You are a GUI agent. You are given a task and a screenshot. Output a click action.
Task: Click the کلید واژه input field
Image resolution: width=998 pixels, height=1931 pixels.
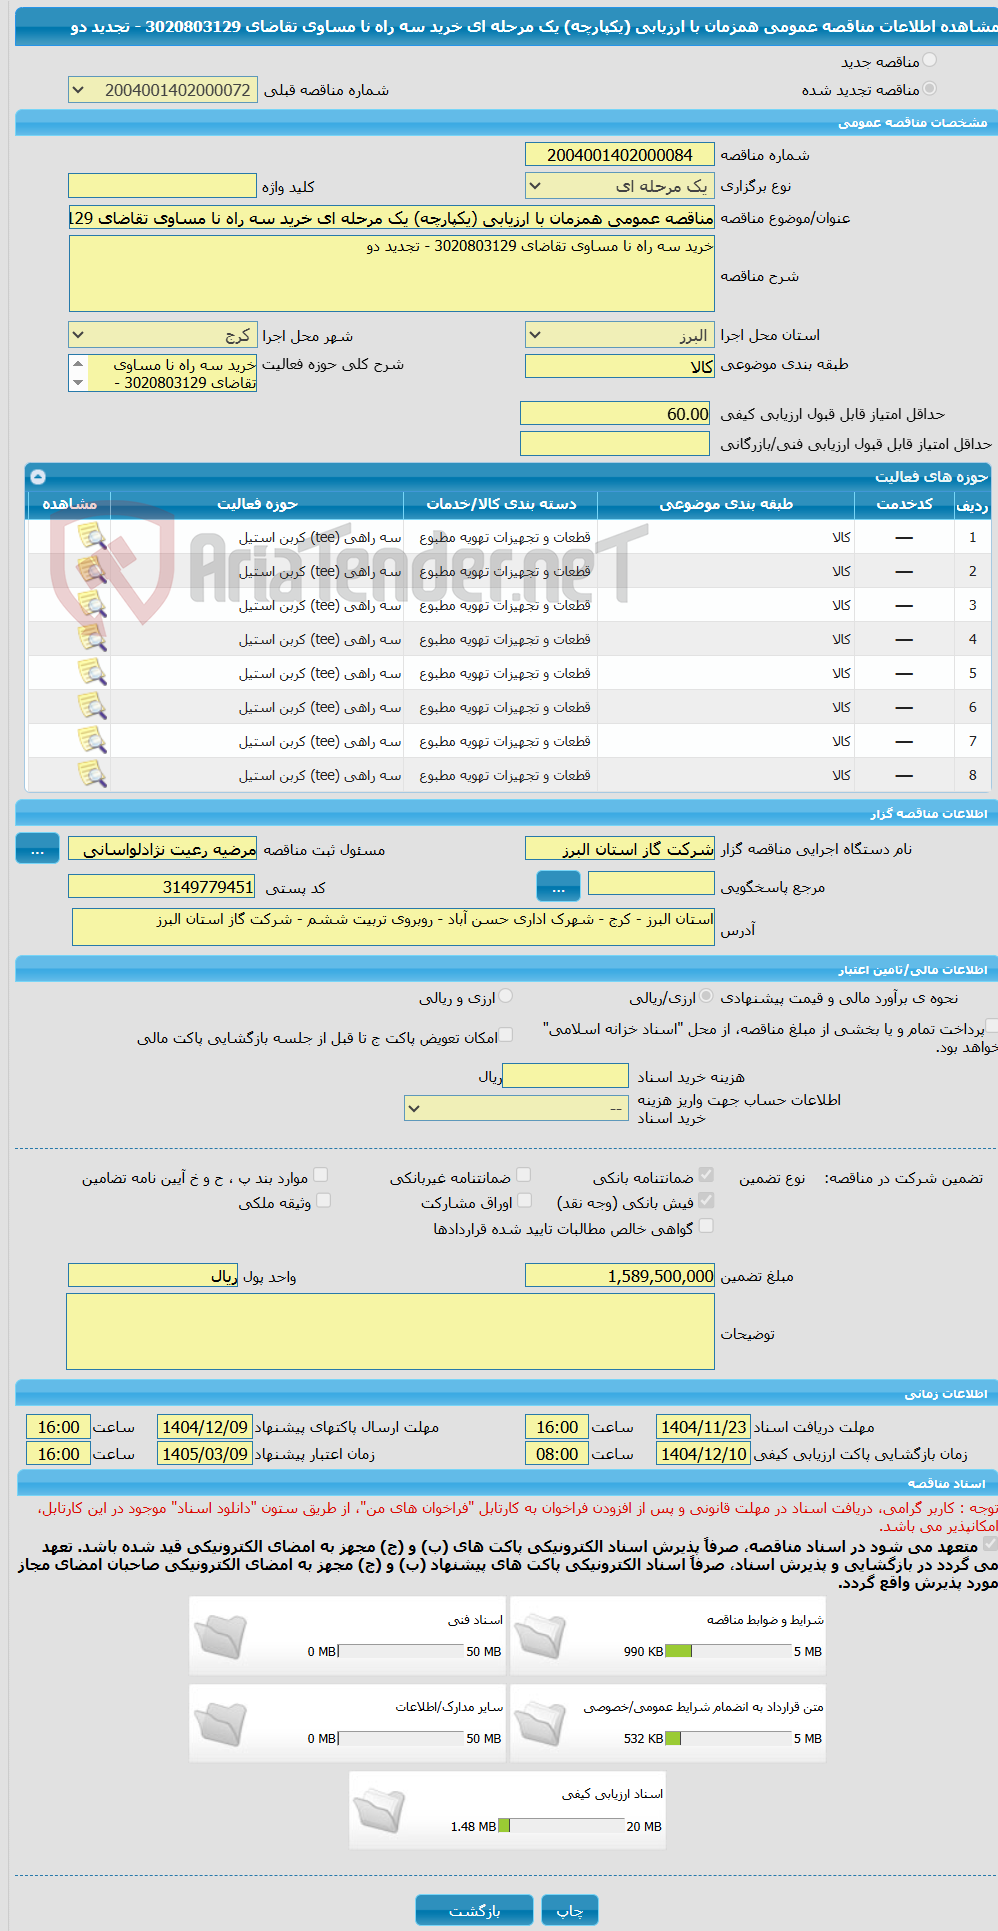(x=162, y=186)
